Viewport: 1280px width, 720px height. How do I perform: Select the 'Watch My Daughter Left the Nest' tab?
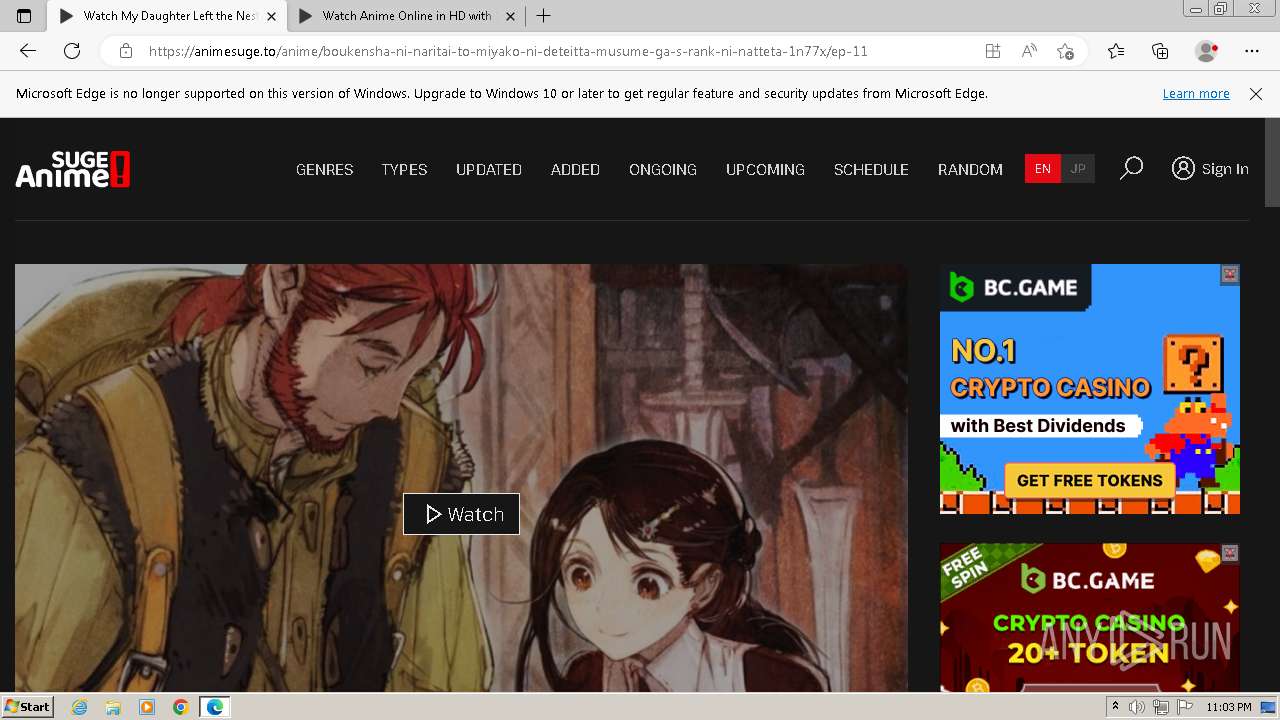pyautogui.click(x=169, y=16)
